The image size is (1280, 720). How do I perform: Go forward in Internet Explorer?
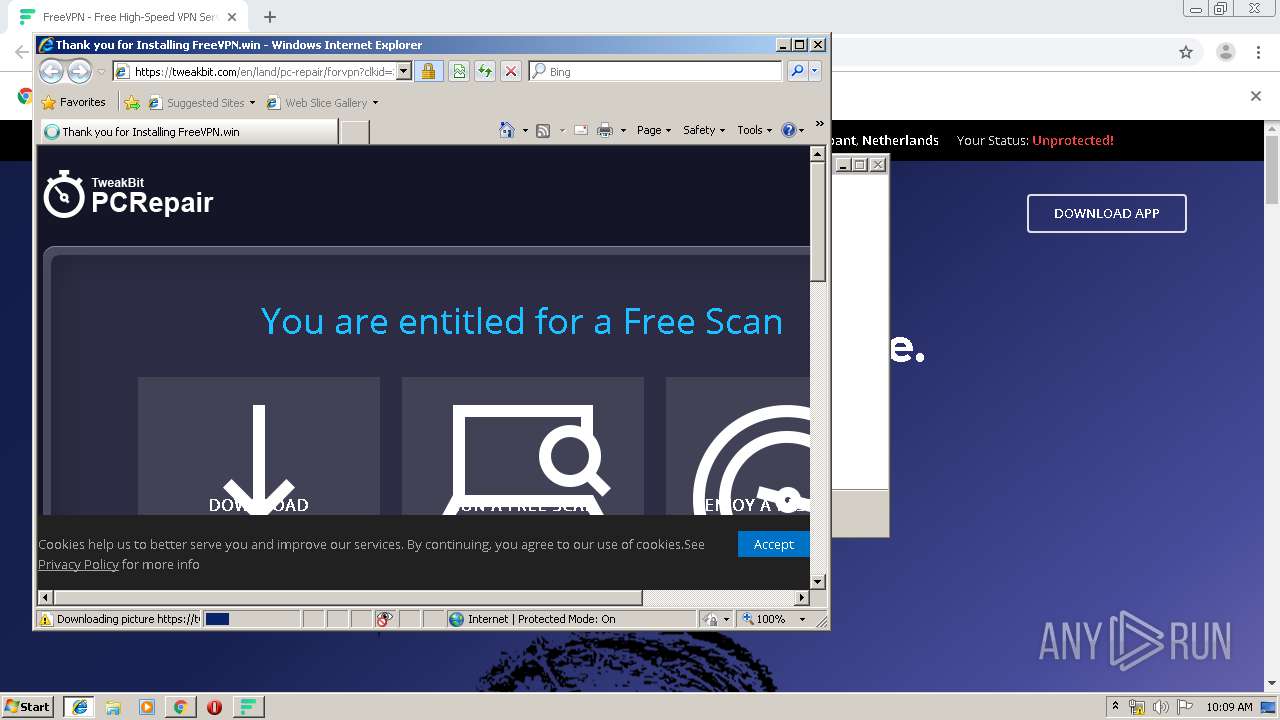click(x=79, y=71)
